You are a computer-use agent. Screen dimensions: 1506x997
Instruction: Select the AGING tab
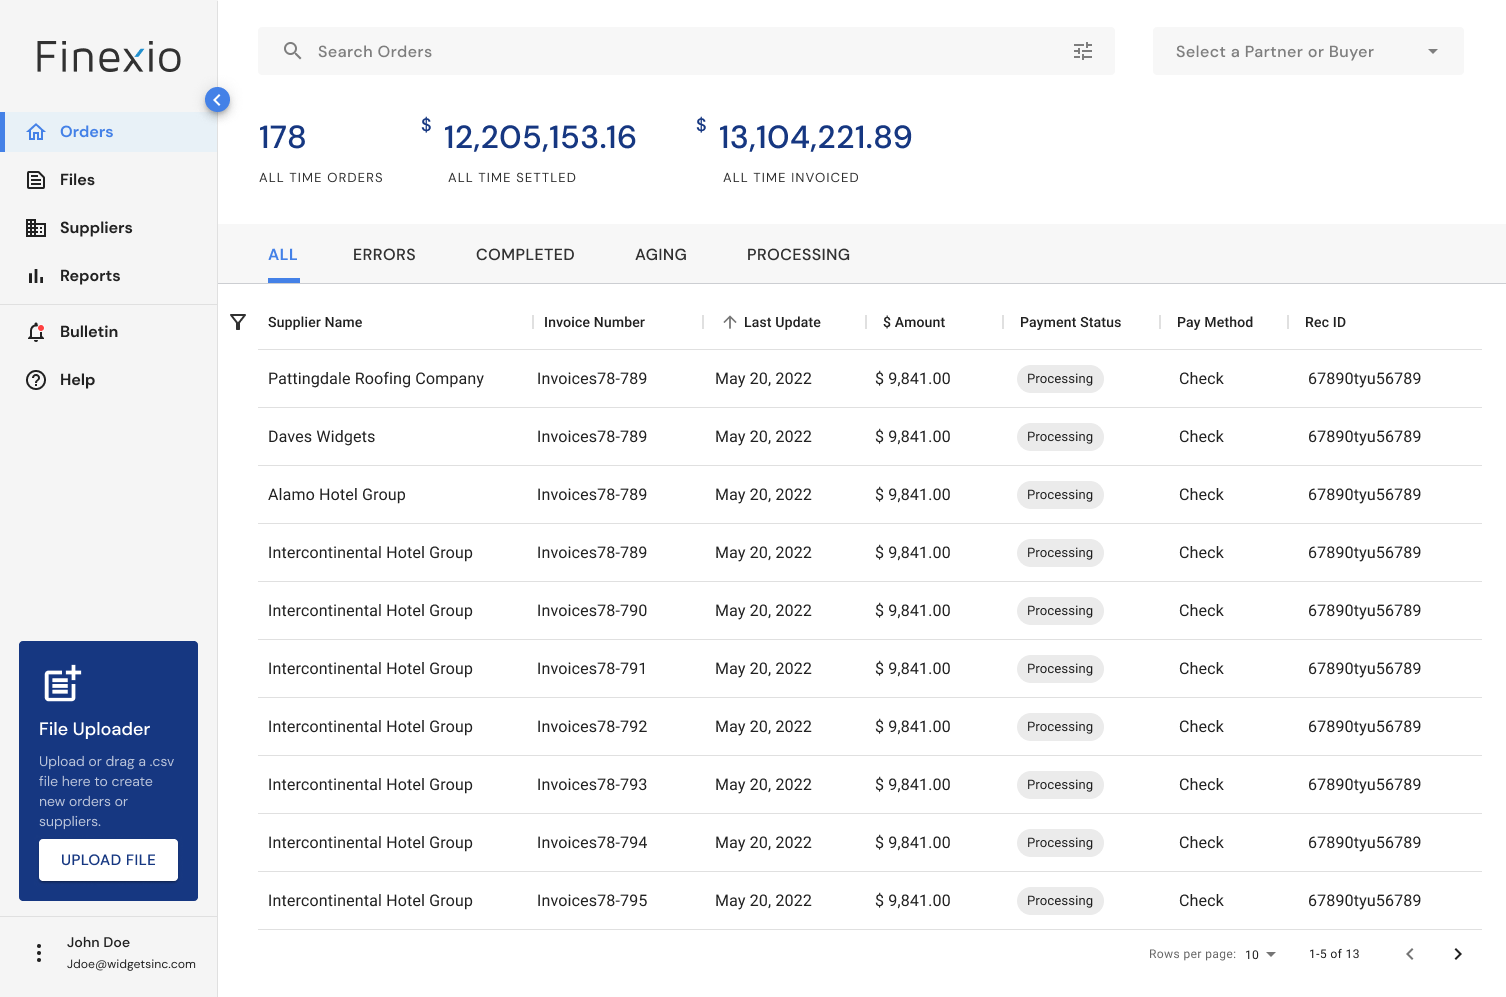[661, 255]
